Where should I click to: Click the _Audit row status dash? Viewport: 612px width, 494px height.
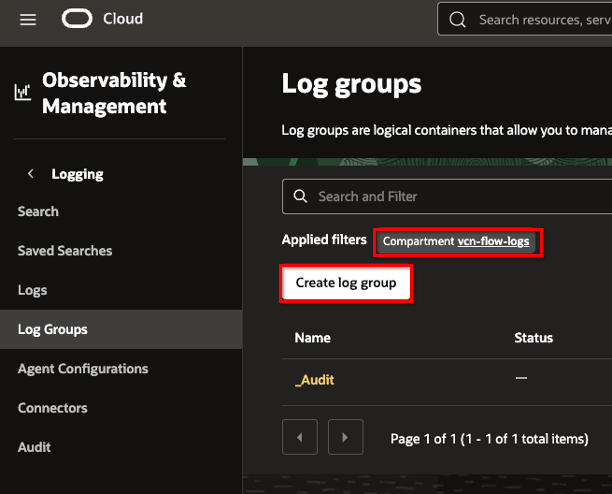(x=521, y=378)
